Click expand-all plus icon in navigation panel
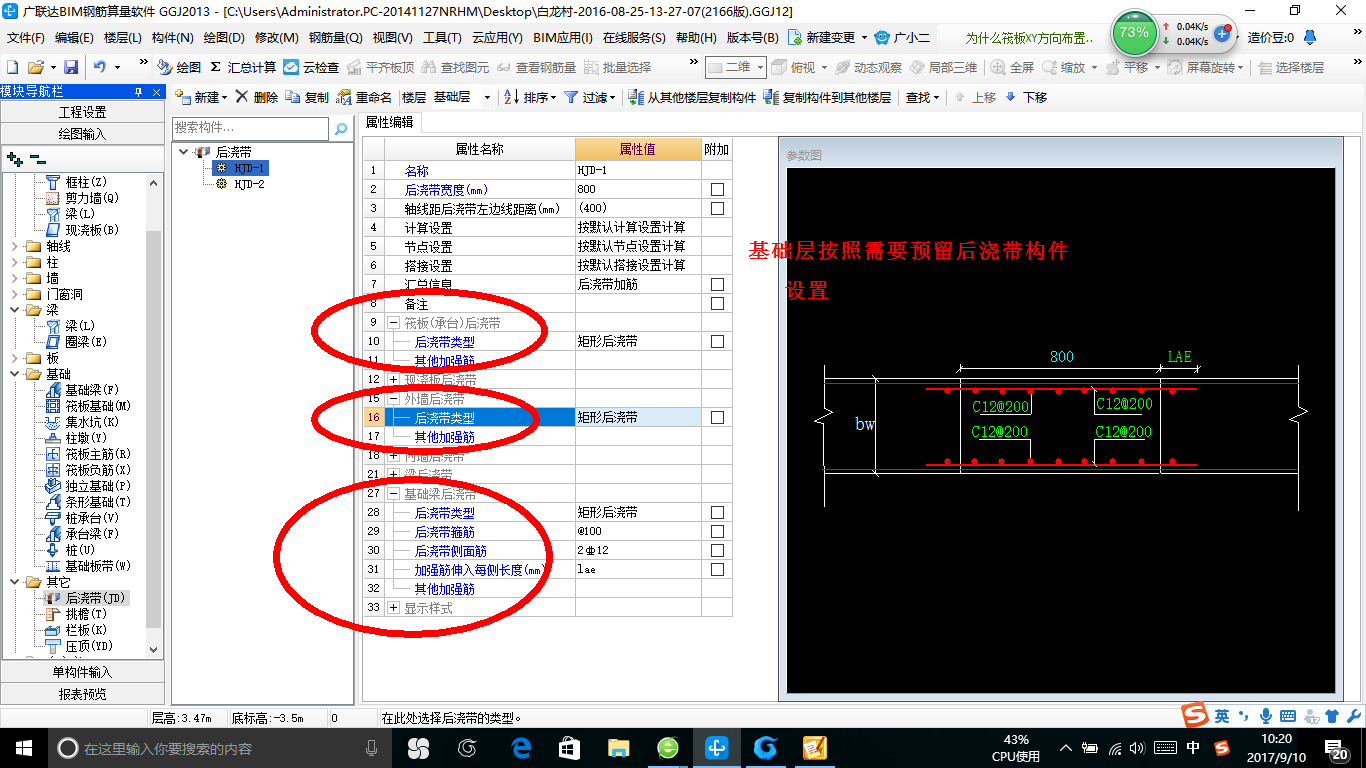The image size is (1366, 768). tap(15, 159)
